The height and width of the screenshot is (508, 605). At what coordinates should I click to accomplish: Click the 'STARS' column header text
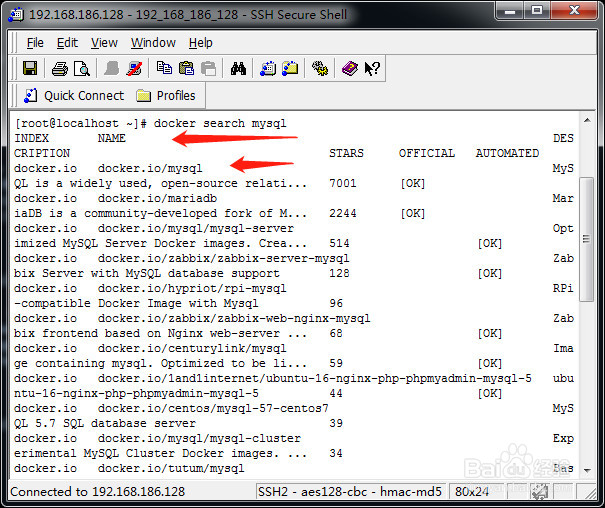[346, 153]
